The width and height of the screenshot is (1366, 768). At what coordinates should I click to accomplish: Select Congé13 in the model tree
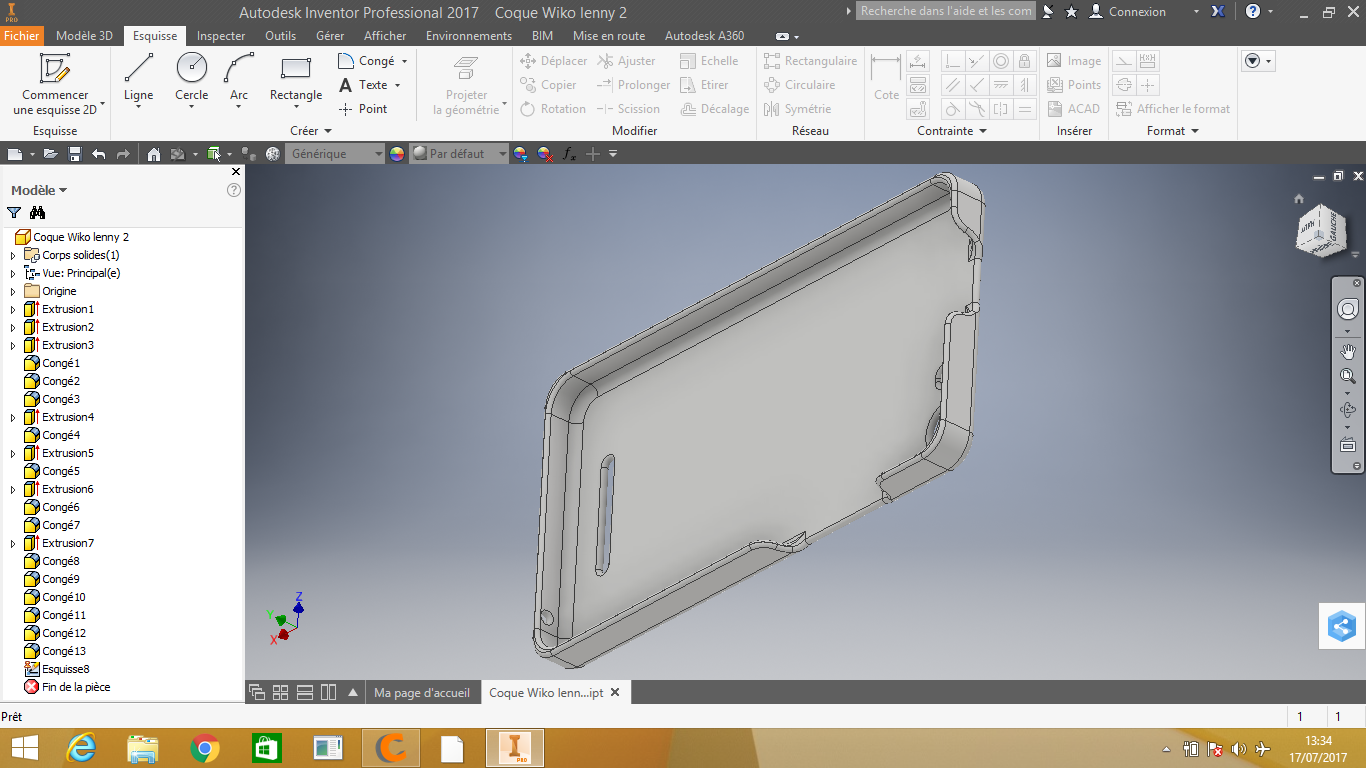[64, 651]
